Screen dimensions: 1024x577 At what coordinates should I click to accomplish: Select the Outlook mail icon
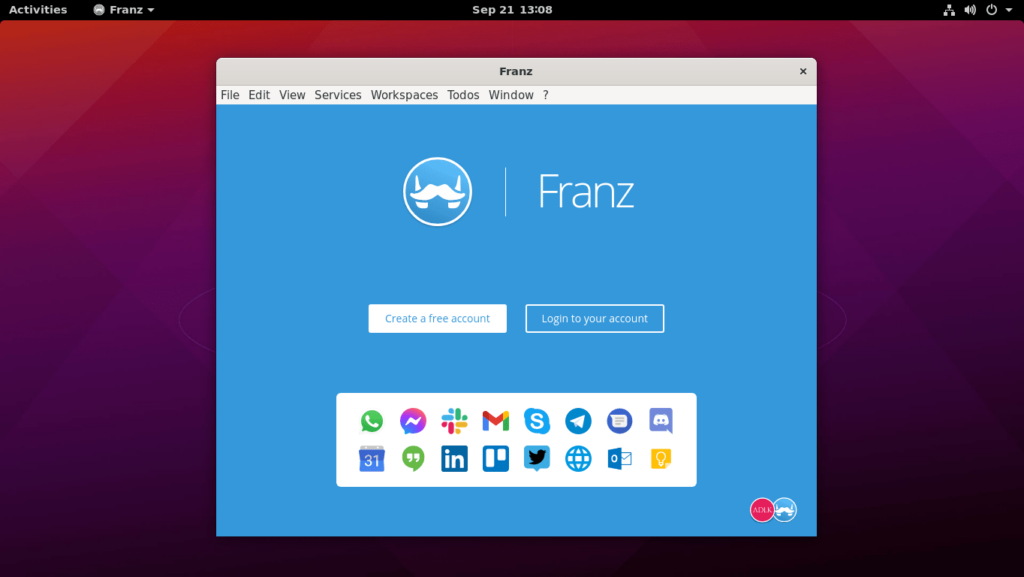[620, 459]
